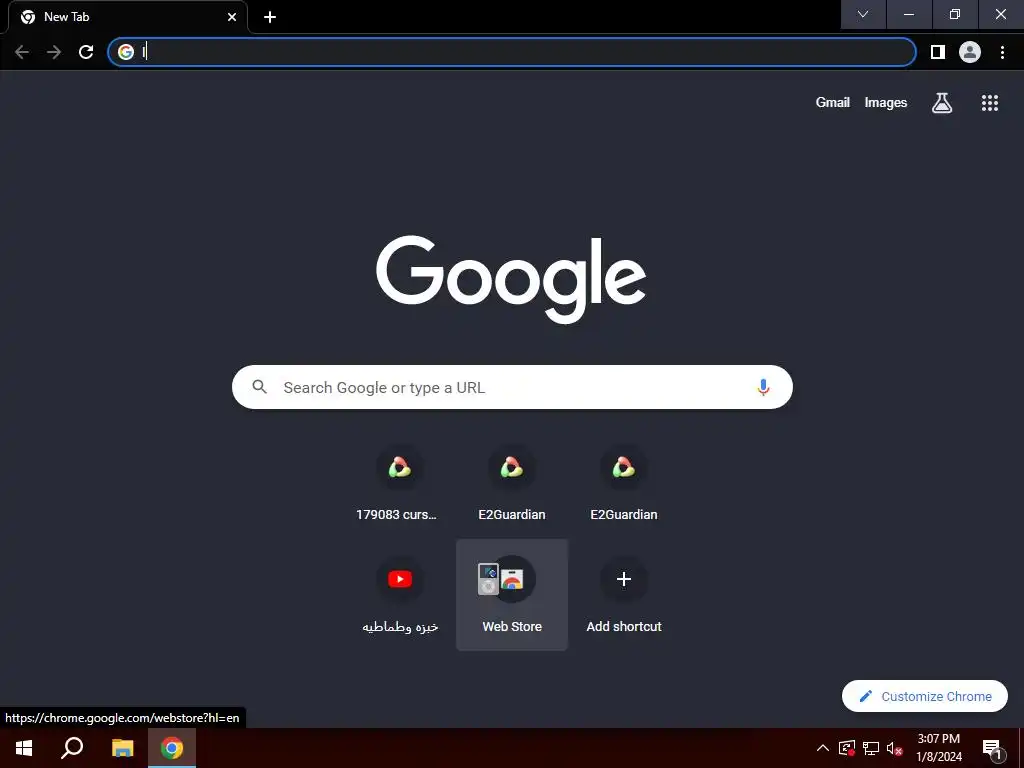The image size is (1024, 768).
Task: Click the Google logo
Action: (511, 280)
